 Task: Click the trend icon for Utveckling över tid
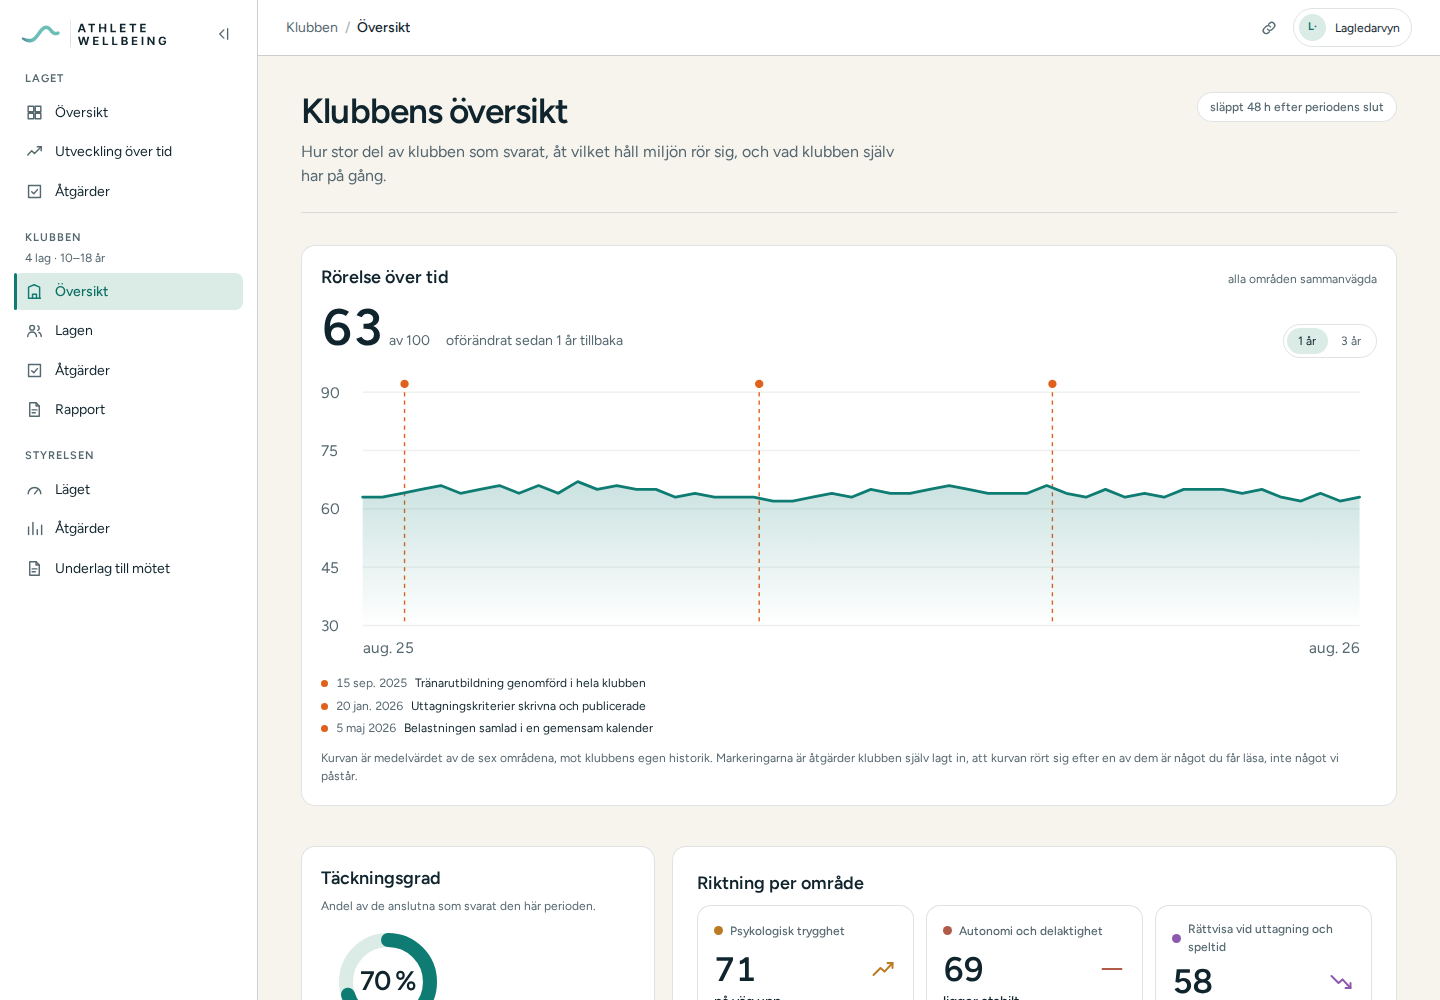pyautogui.click(x=35, y=152)
